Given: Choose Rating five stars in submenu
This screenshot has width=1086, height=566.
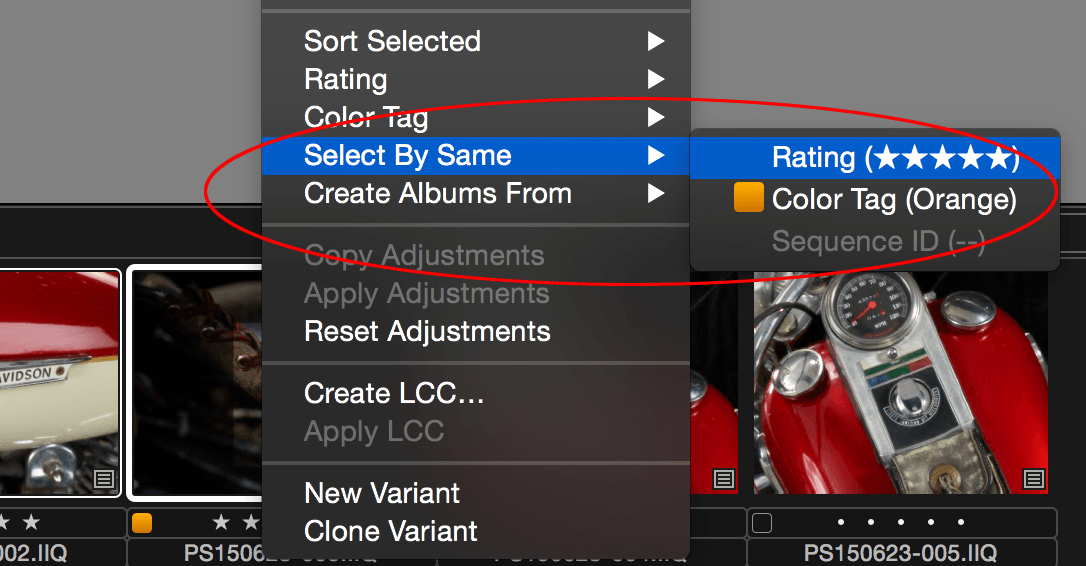Looking at the screenshot, I should pos(875,157).
